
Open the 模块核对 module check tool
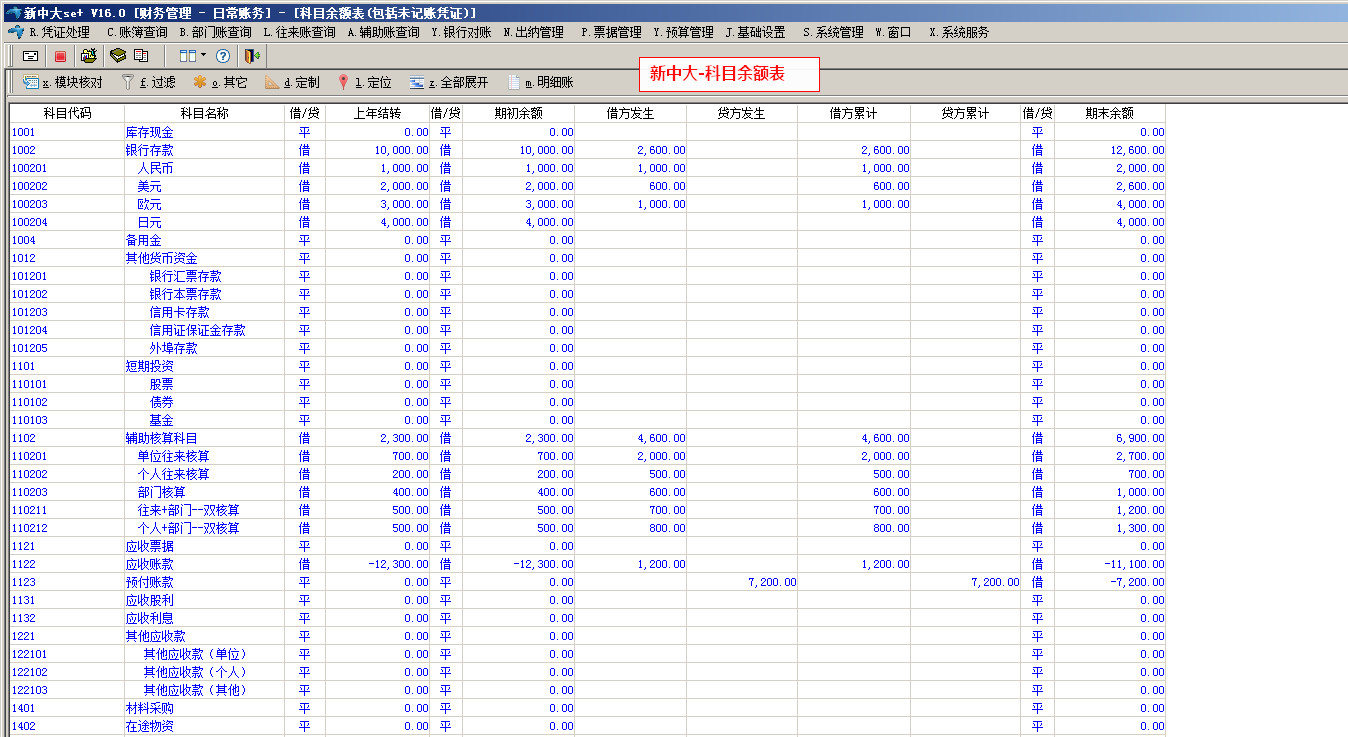click(x=63, y=83)
